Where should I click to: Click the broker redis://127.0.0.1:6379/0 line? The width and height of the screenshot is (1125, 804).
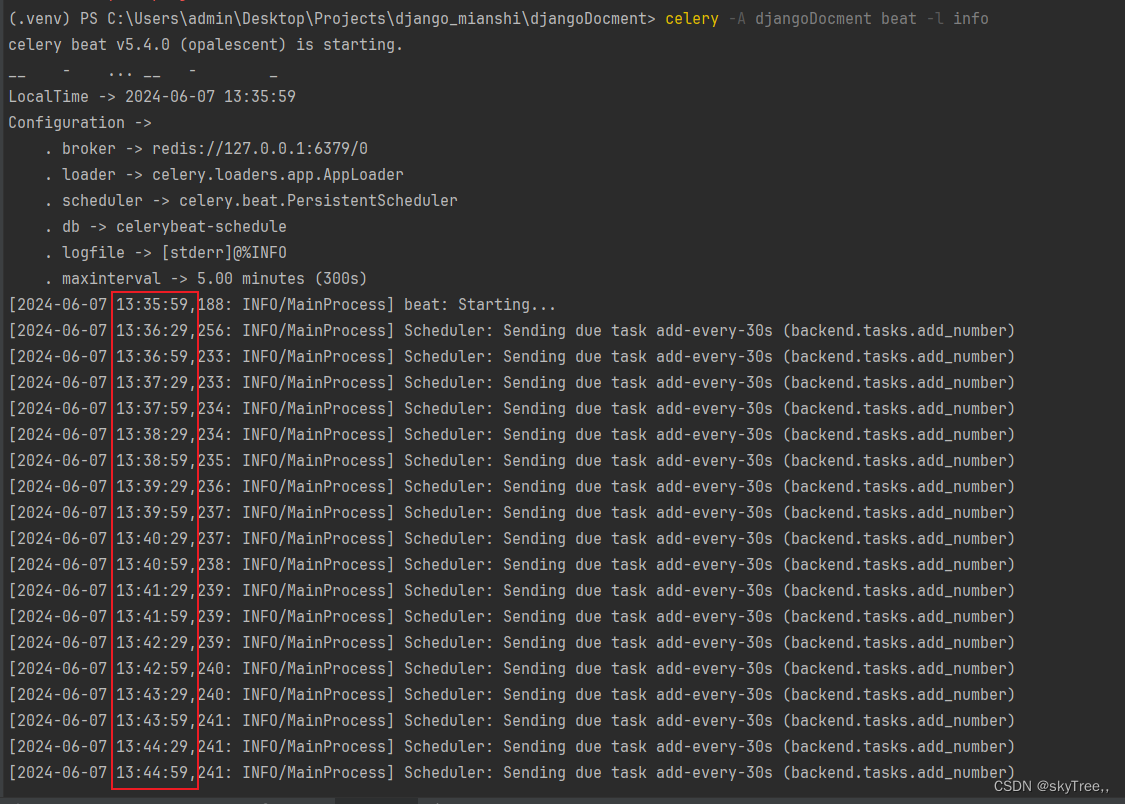[207, 148]
